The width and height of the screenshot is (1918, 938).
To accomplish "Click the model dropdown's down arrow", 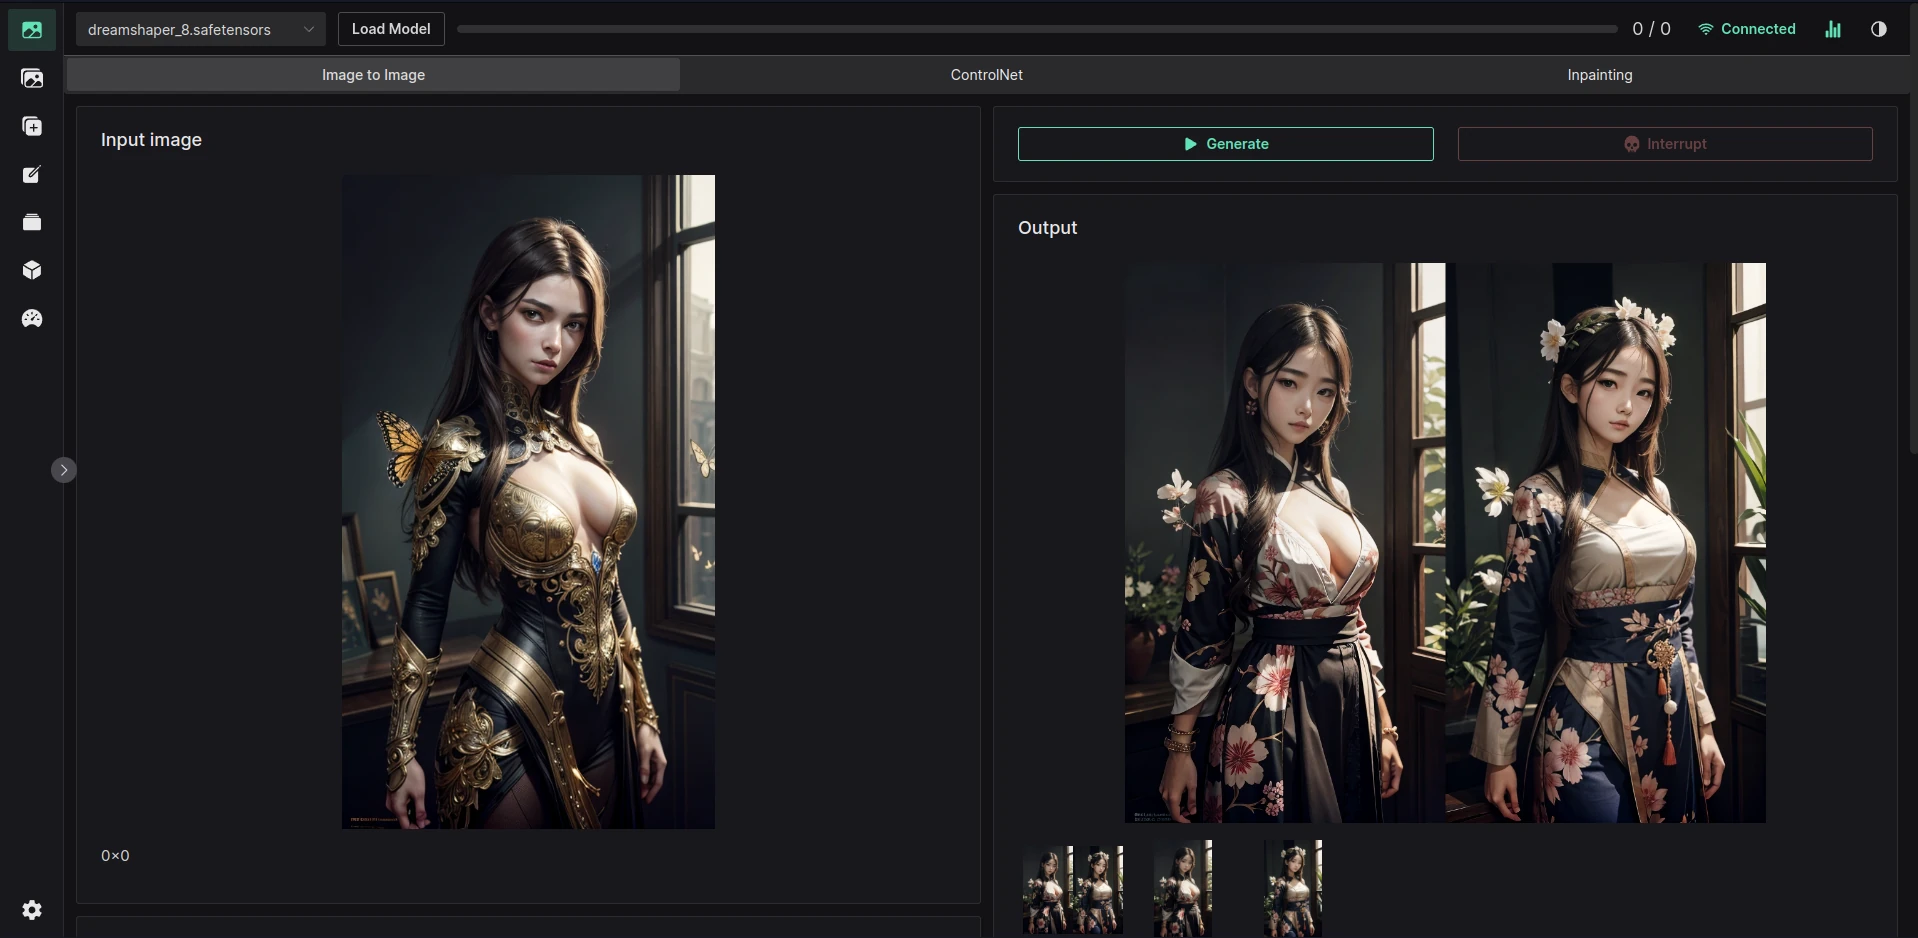I will (309, 29).
